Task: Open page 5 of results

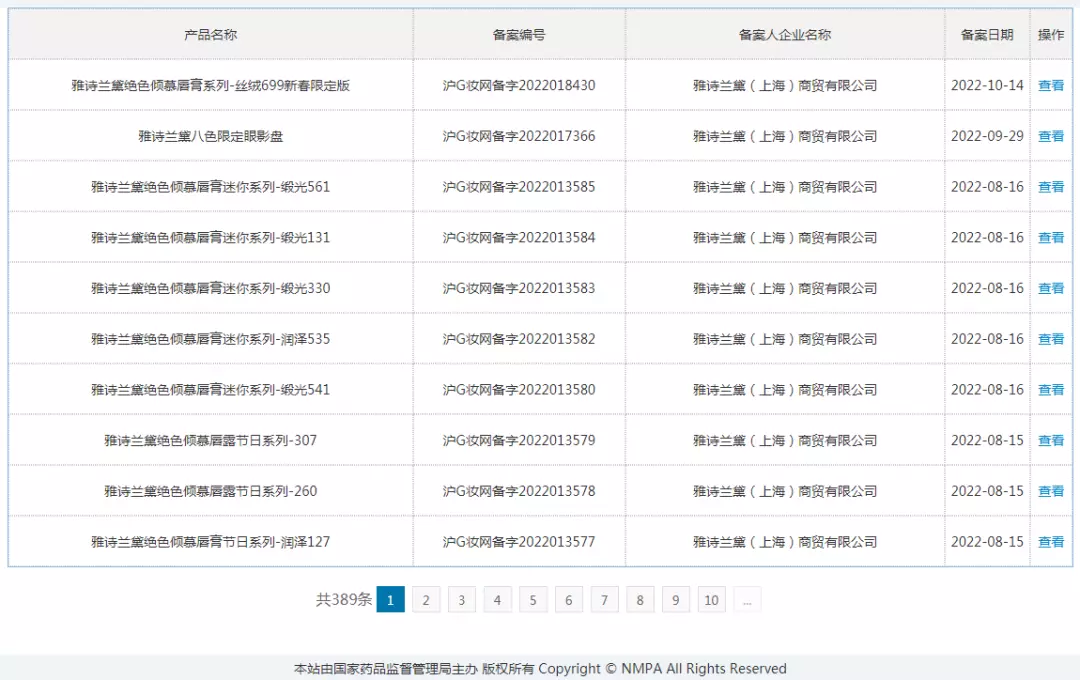Action: point(533,599)
